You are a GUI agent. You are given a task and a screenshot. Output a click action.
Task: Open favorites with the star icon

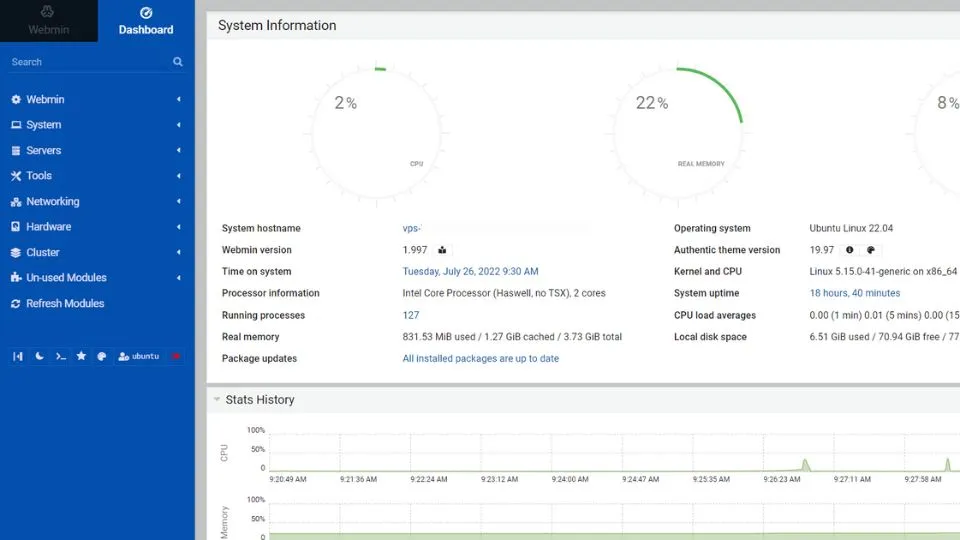coord(81,356)
